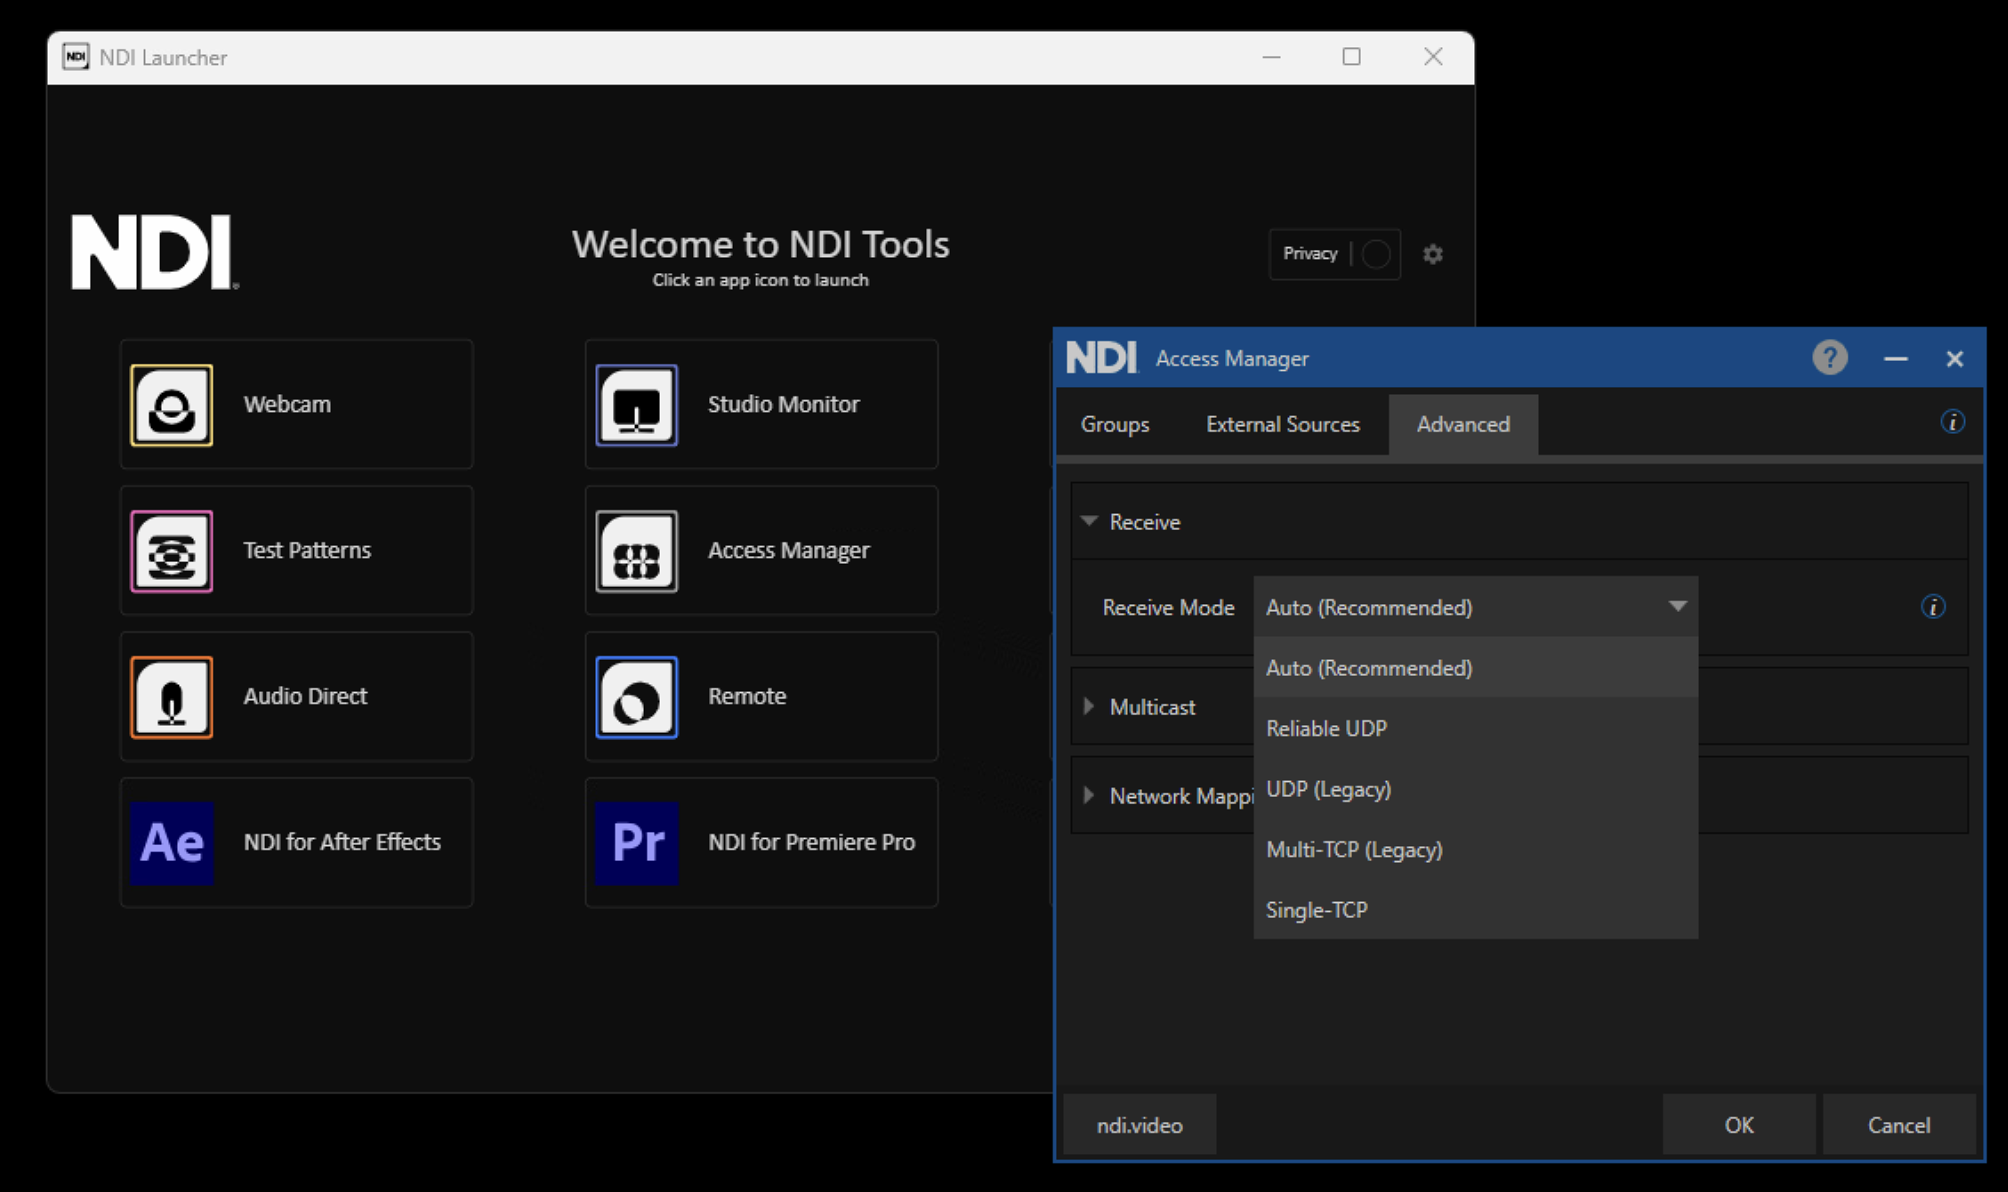
Task: Launch the Webcam app icon
Action: 172,405
